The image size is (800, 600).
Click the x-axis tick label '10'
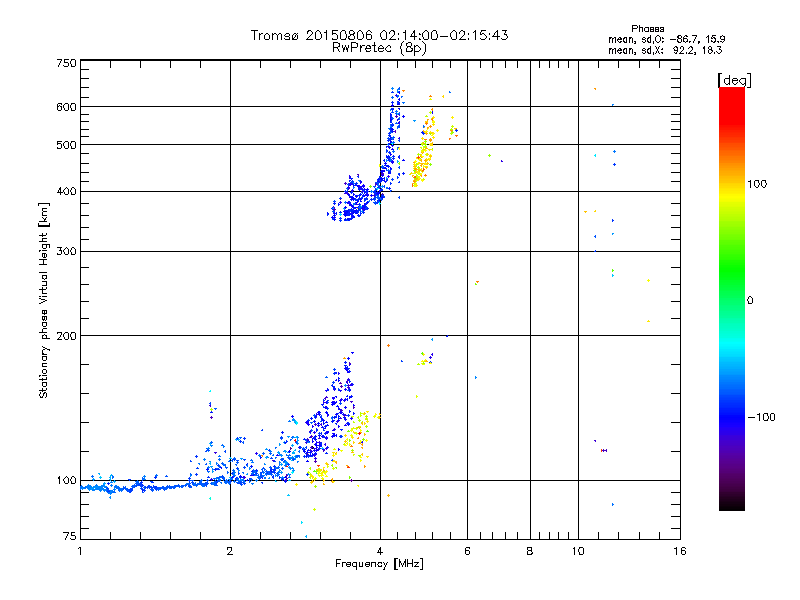578,551
